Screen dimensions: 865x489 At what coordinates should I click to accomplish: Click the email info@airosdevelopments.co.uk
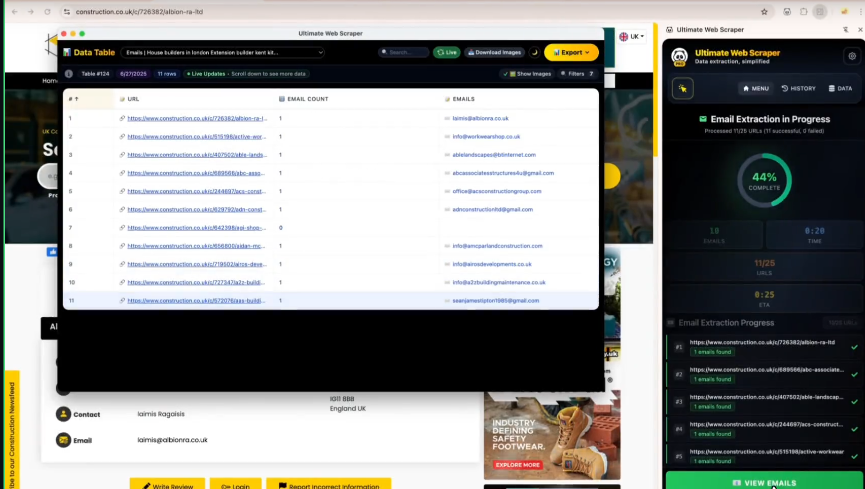point(492,264)
